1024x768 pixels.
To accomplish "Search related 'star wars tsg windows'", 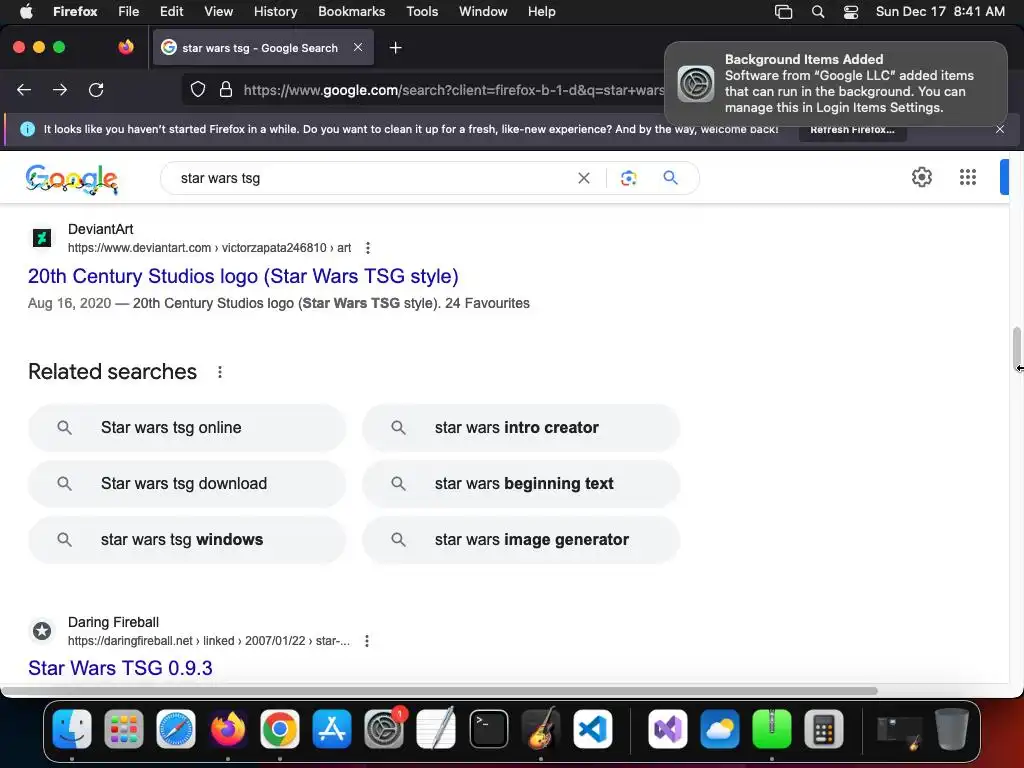I will pos(187,540).
